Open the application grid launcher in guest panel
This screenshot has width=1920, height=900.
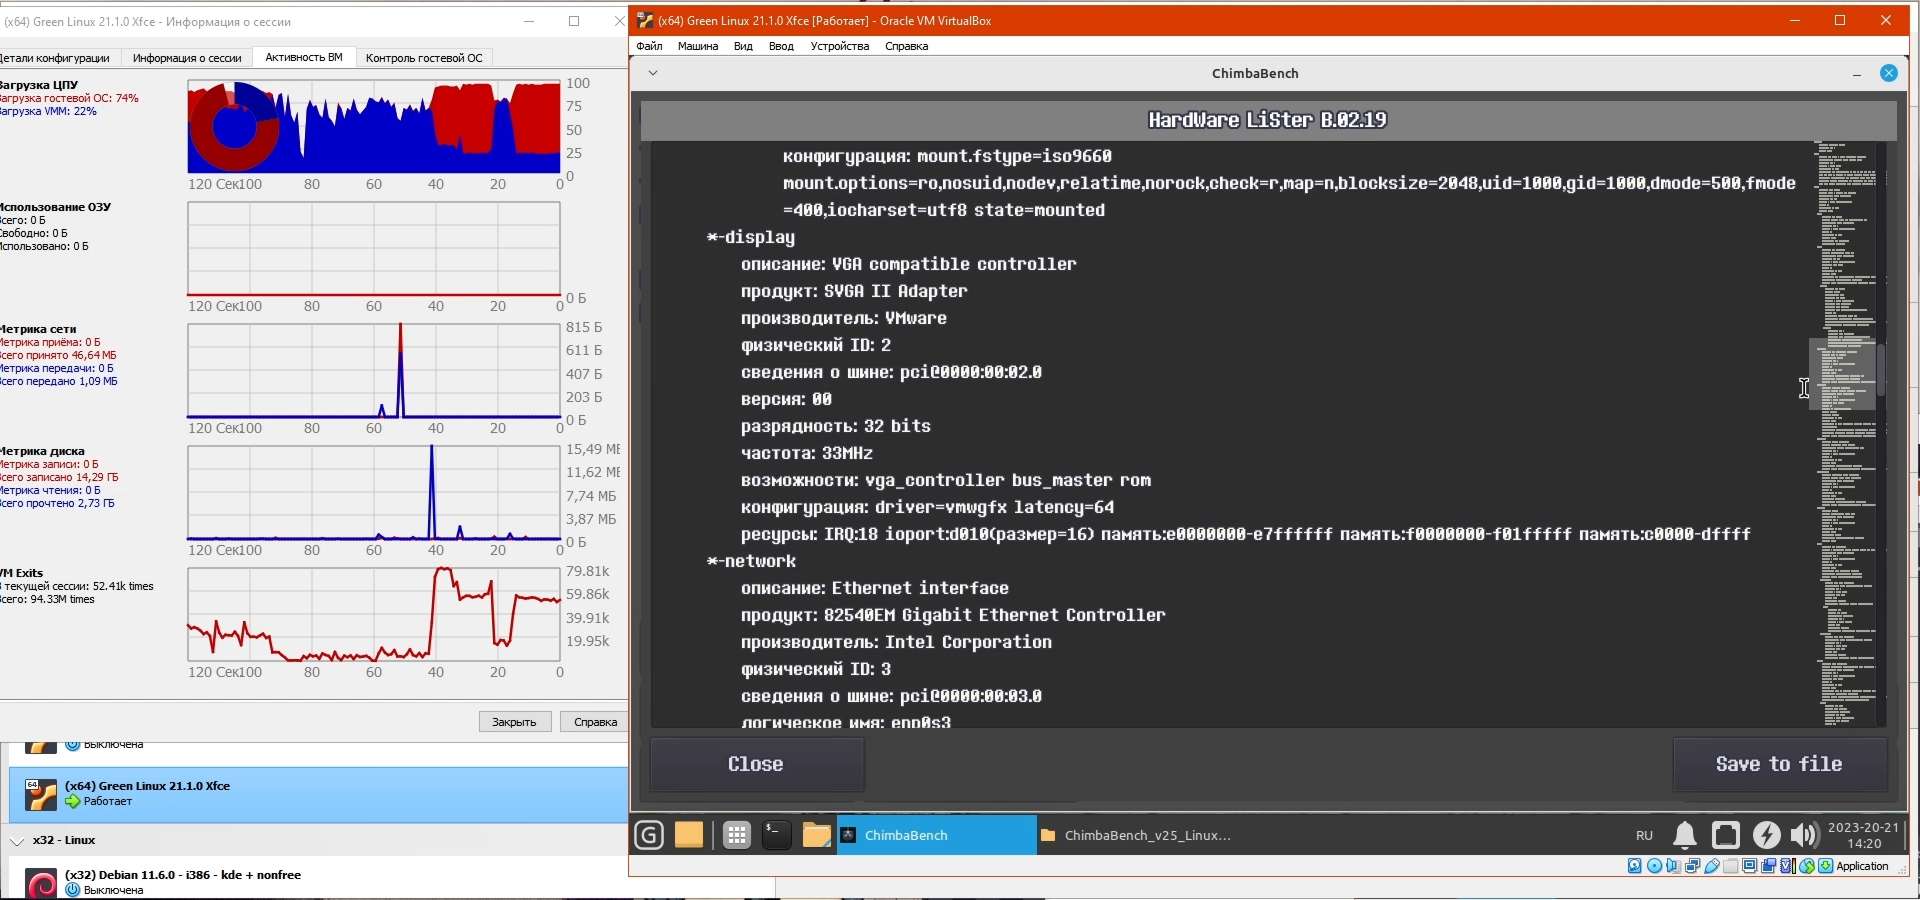(x=737, y=835)
